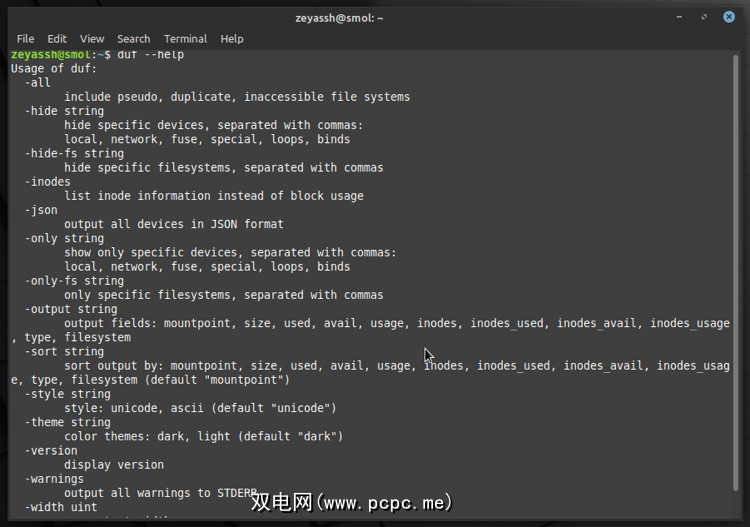Screen dimensions: 750x527
Task: Open the View menu
Action: pyautogui.click(x=92, y=39)
